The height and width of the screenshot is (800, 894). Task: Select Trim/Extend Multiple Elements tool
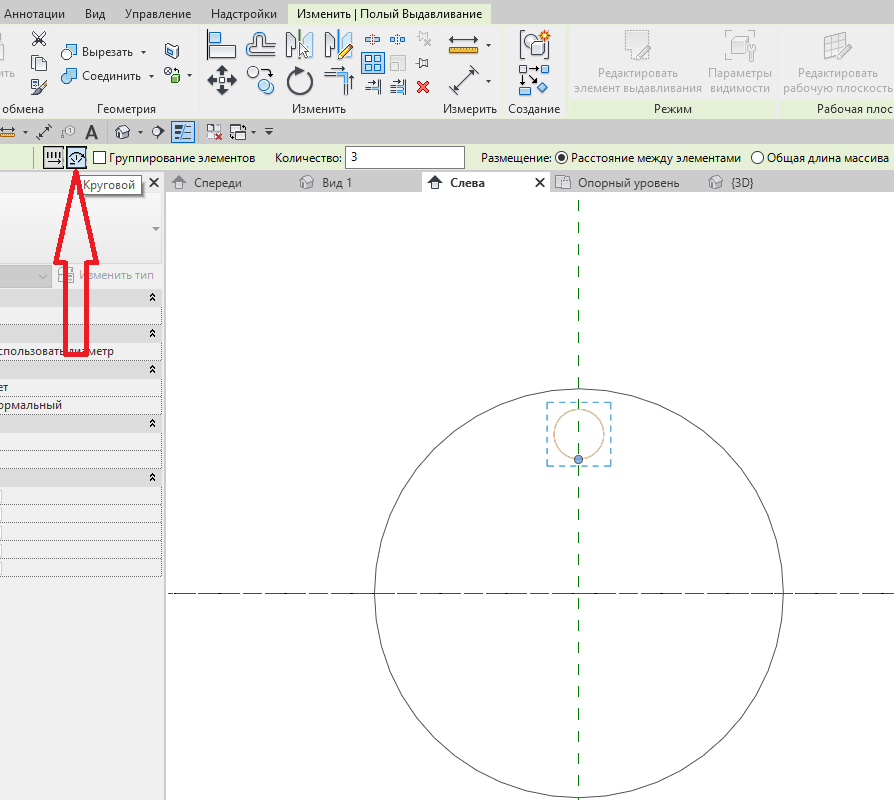click(398, 87)
